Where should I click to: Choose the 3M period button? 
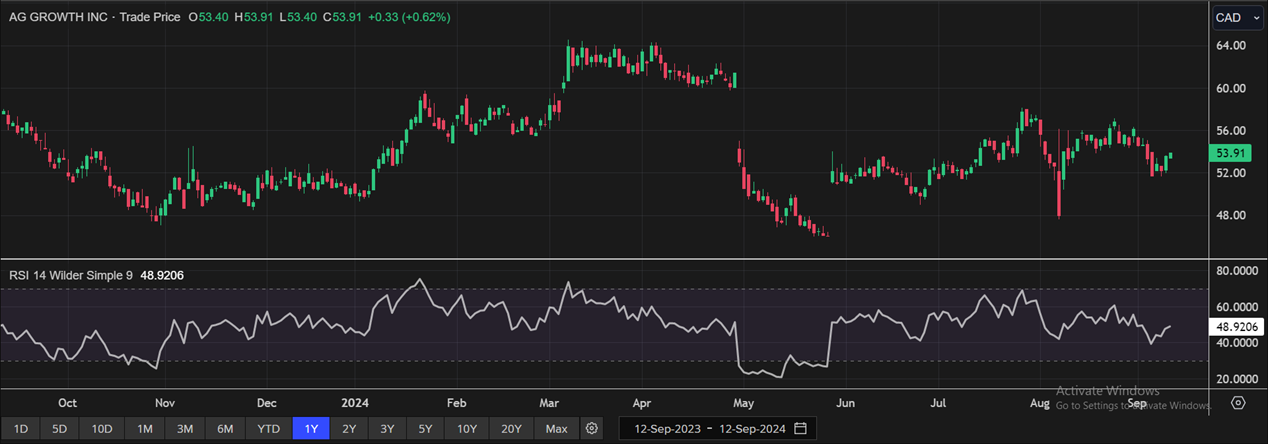pyautogui.click(x=184, y=429)
